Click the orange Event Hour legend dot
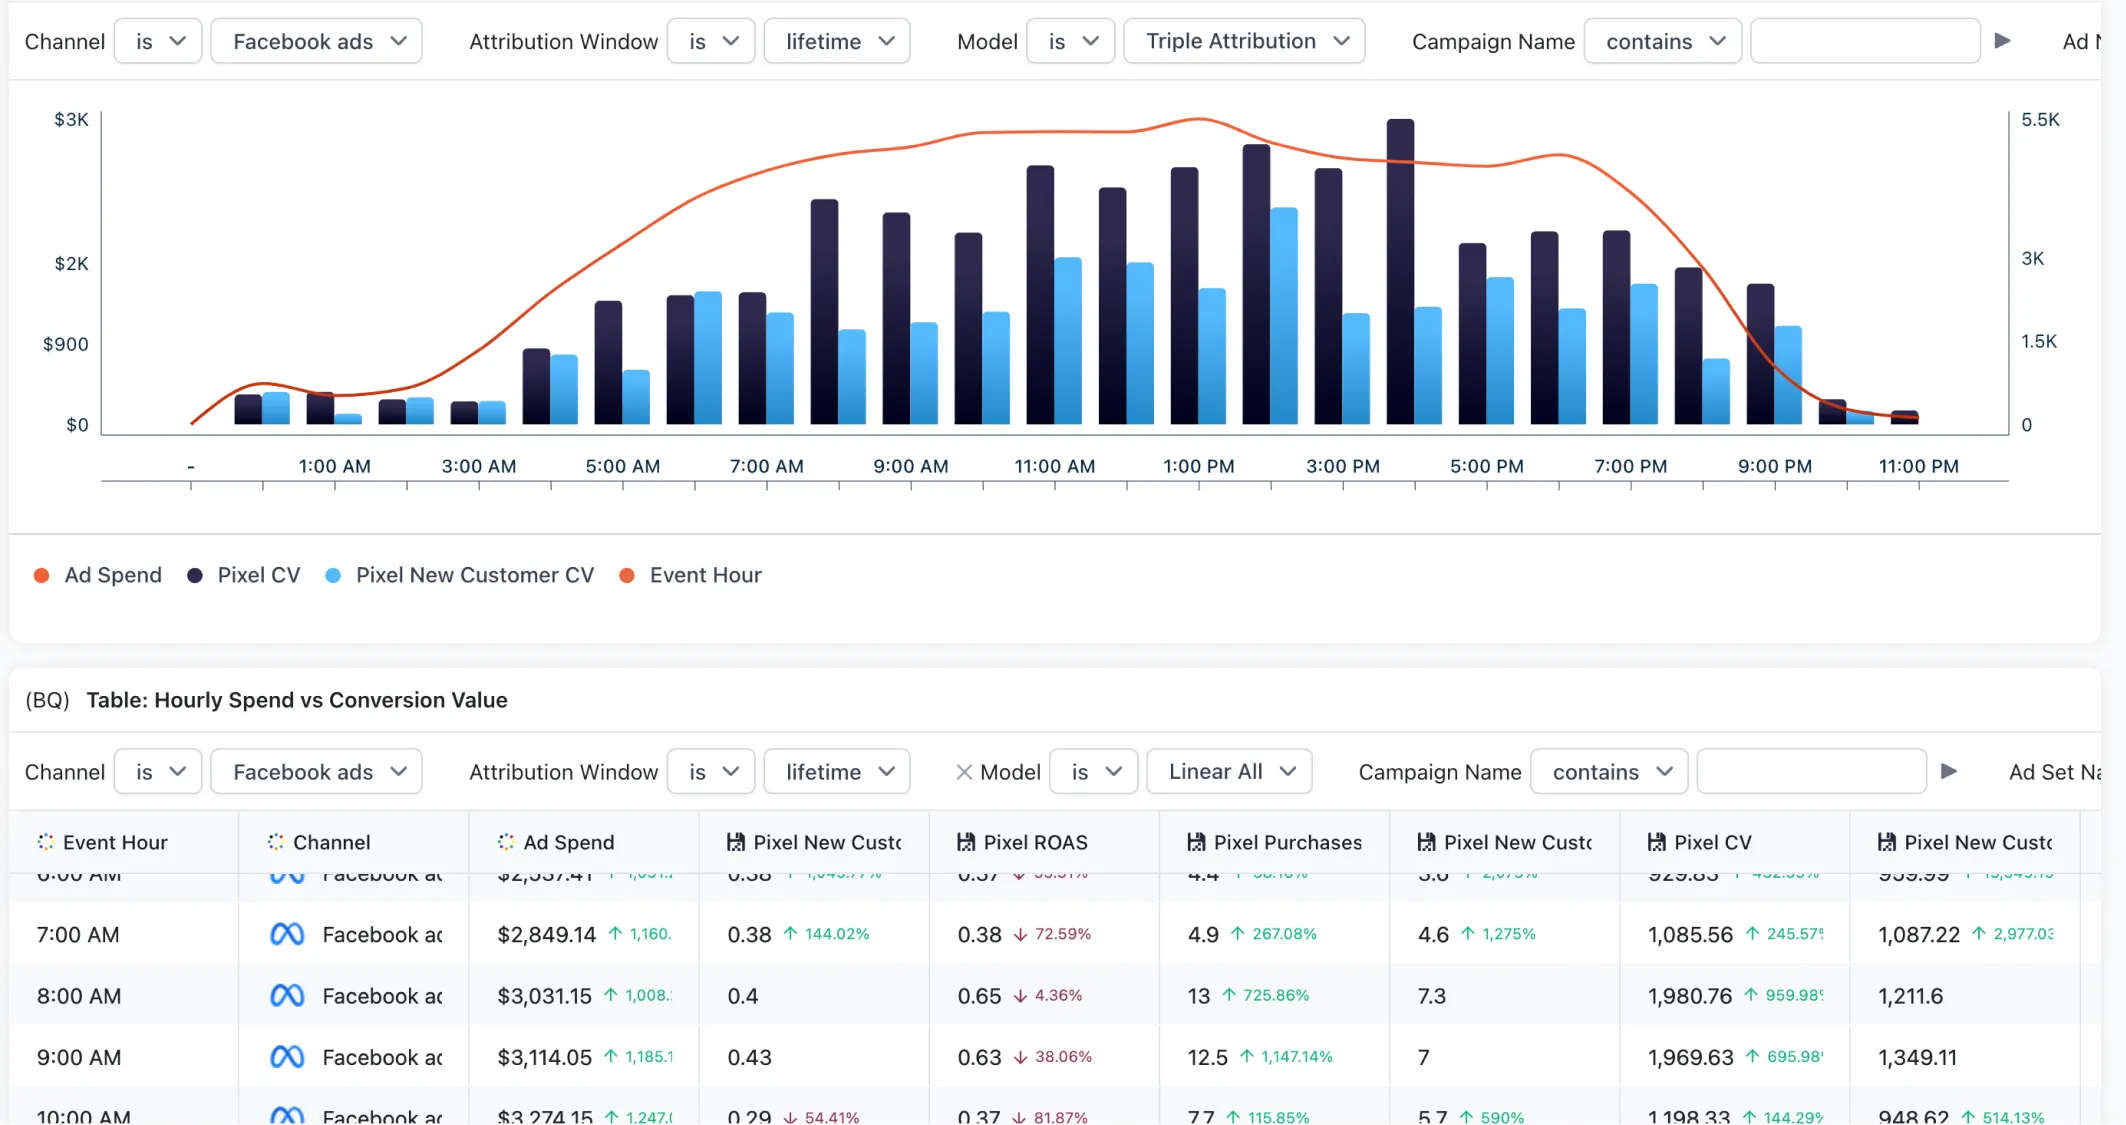The image size is (2126, 1125). point(627,575)
